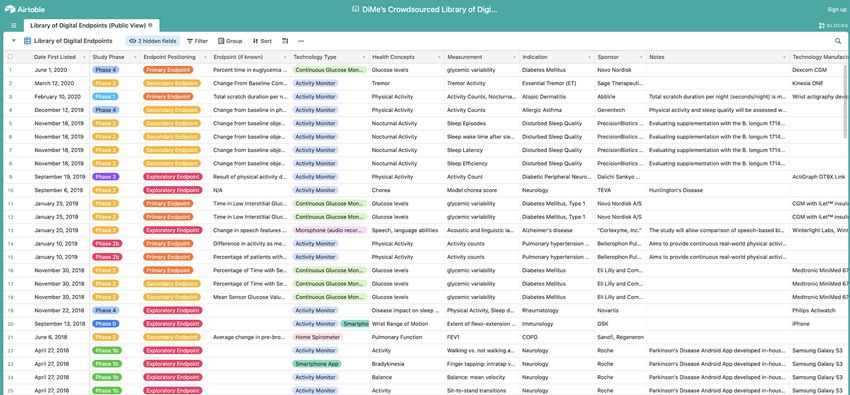Click the search magnifier icon
The width and height of the screenshot is (850, 395).
(838, 41)
